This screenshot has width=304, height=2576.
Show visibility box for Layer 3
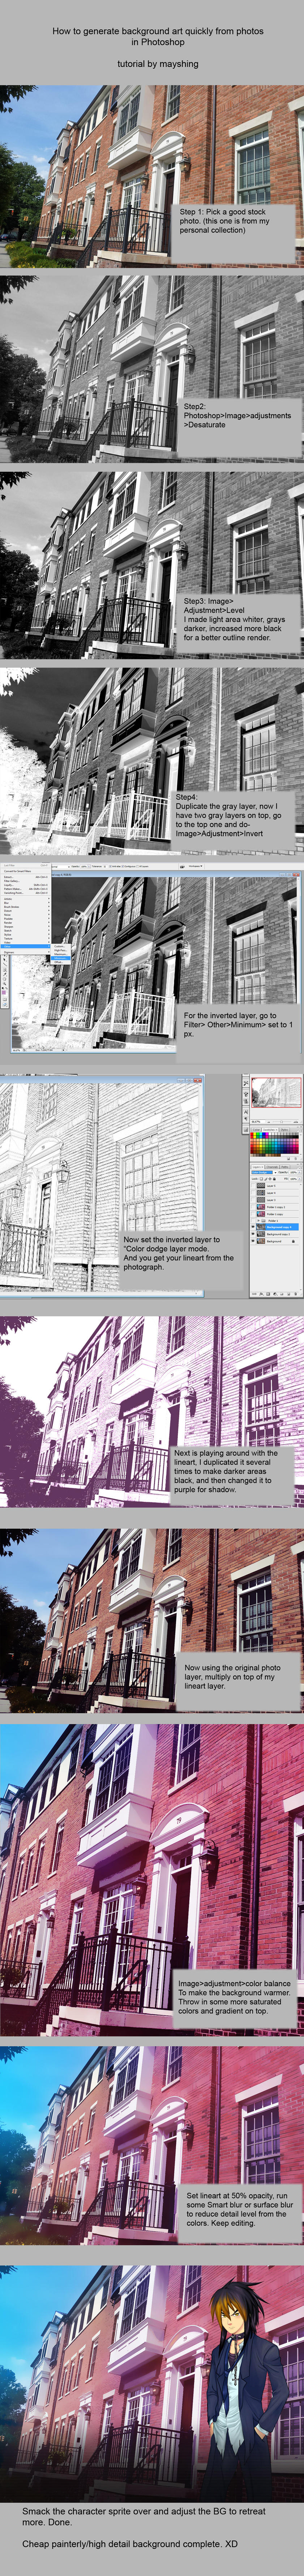(x=253, y=1200)
